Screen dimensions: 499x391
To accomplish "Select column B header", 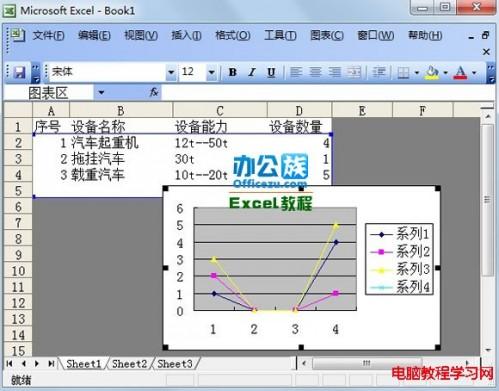I will 121,110.
